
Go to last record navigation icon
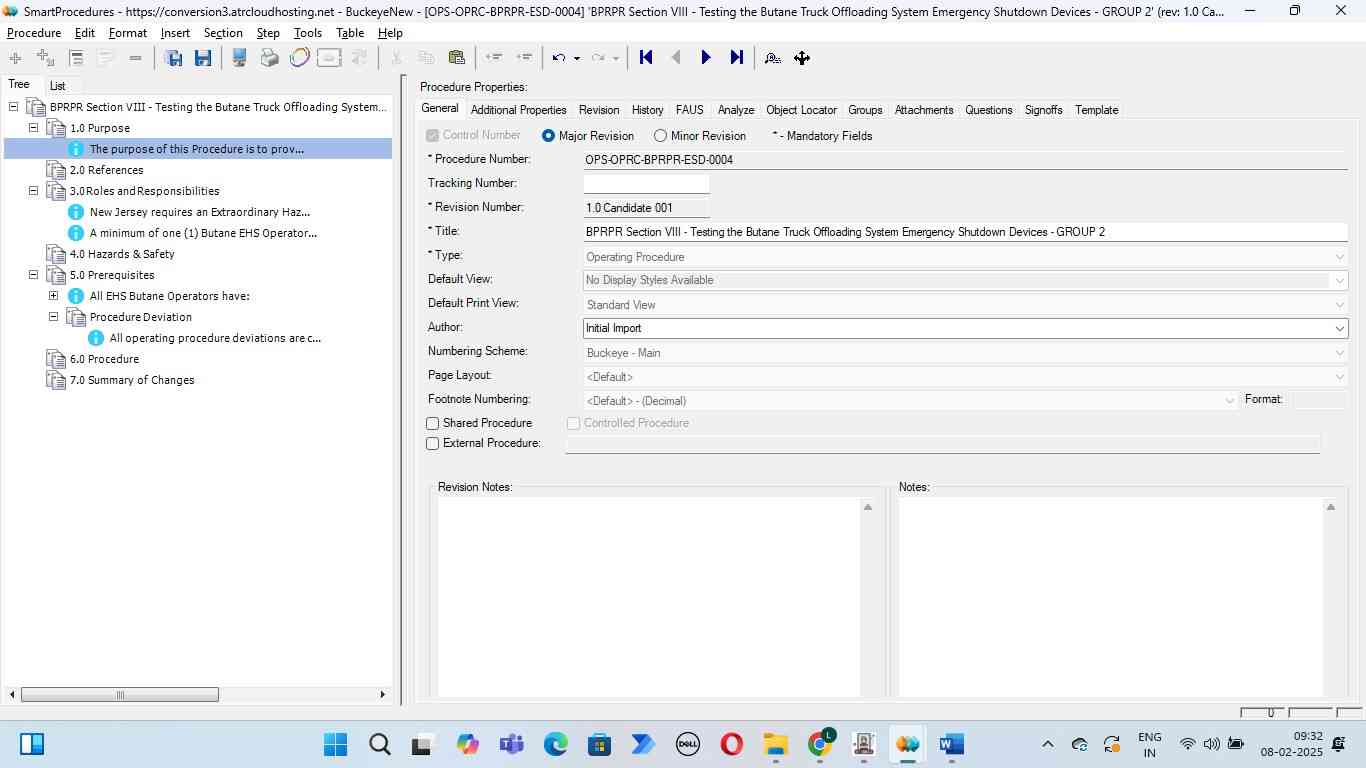[x=736, y=58]
